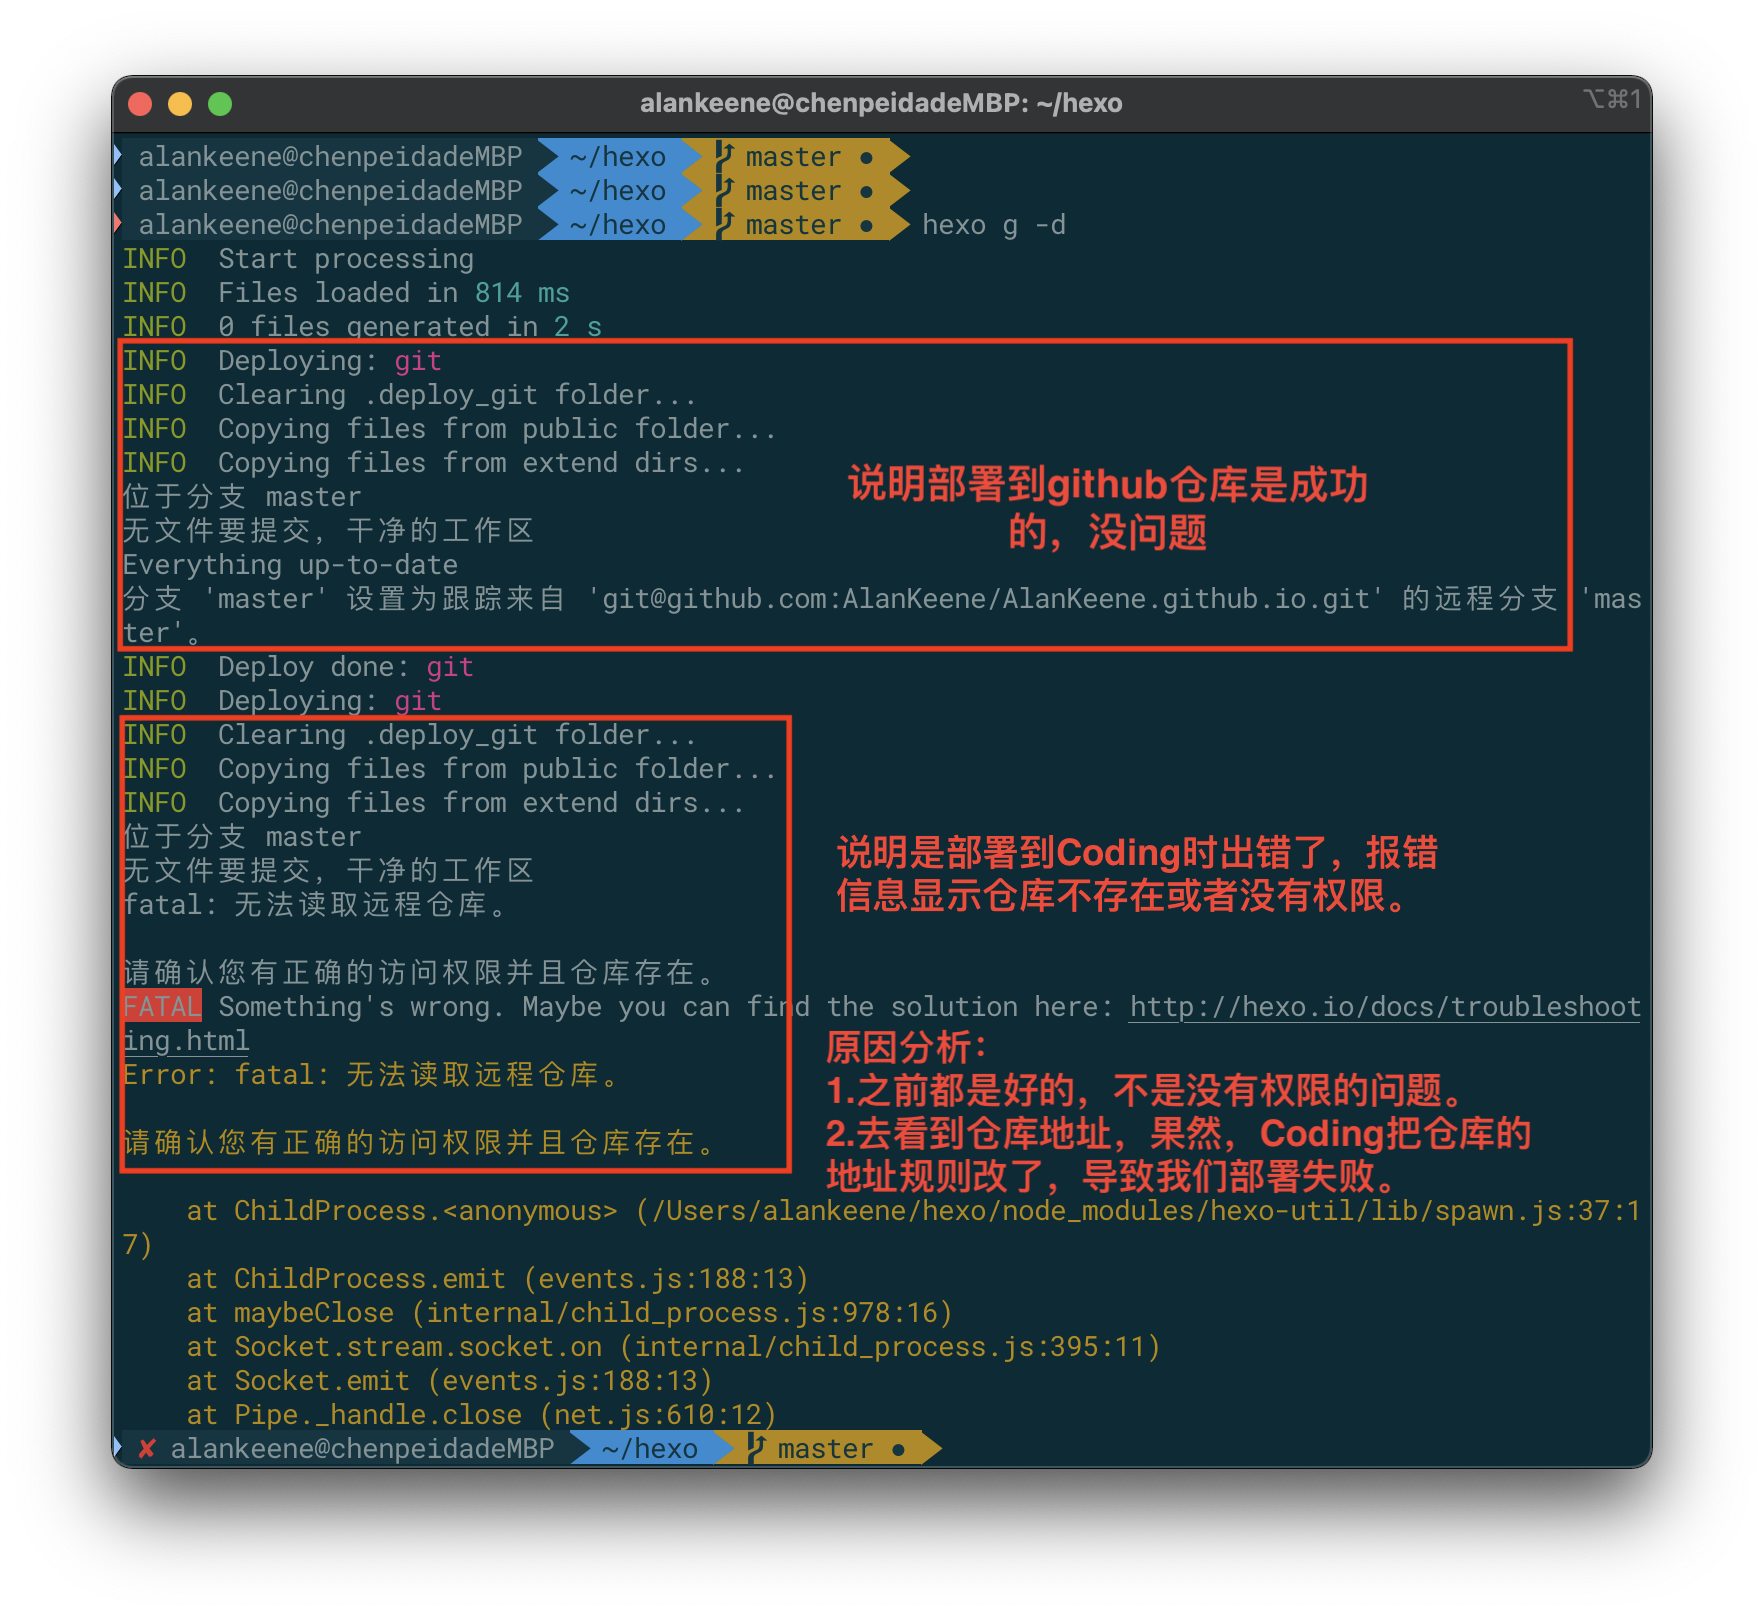1764x1616 pixels.
Task: Click the username segment in the last prompt
Action: [362, 1448]
